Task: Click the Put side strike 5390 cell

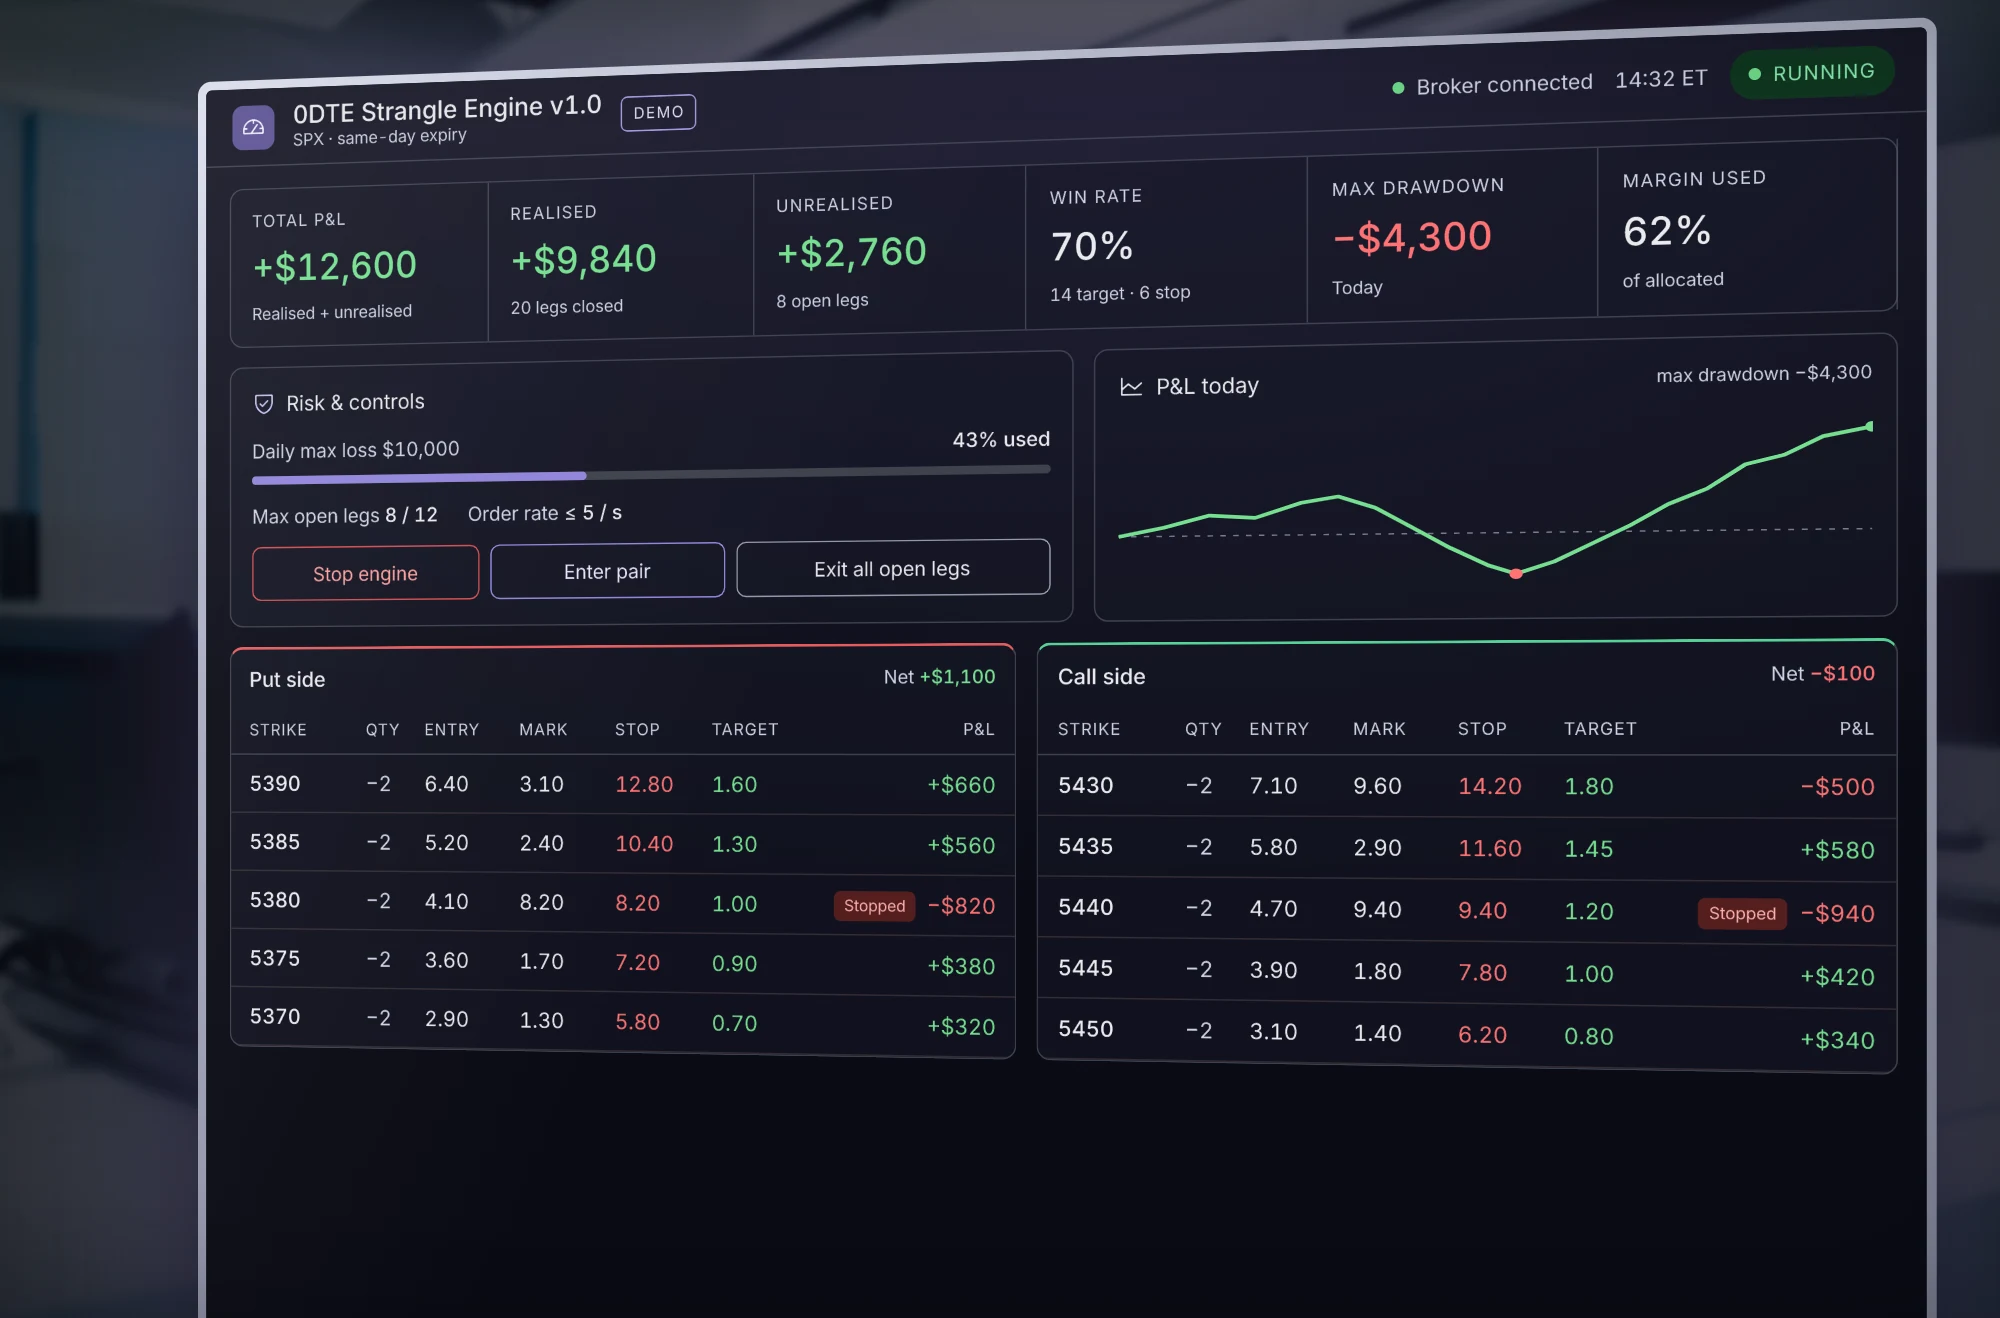Action: tap(275, 783)
